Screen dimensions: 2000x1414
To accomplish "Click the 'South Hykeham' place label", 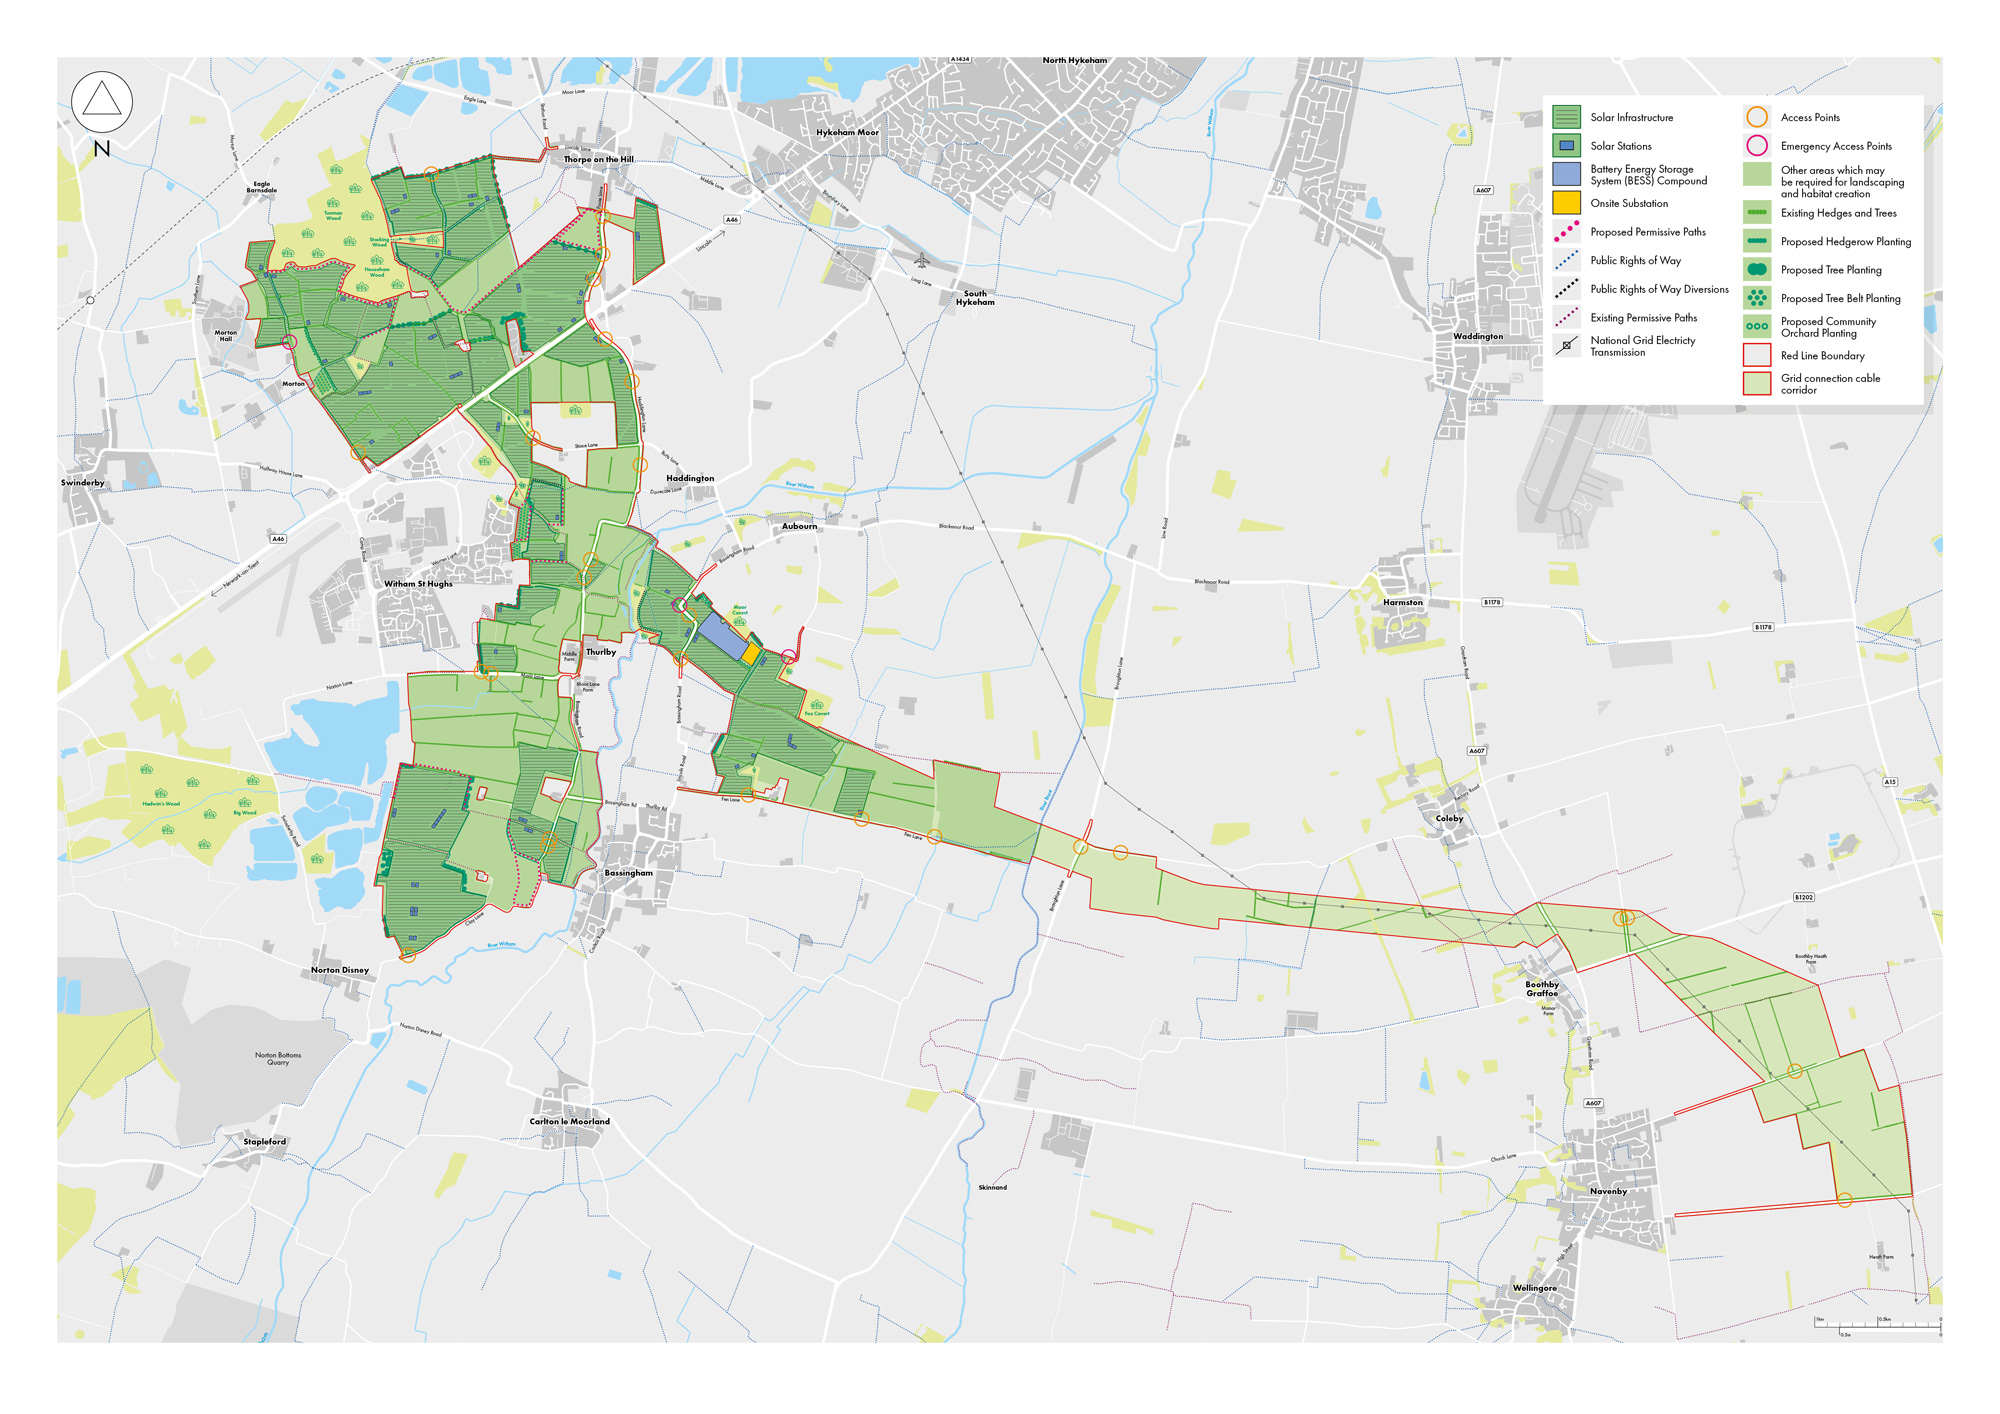I will [x=975, y=298].
